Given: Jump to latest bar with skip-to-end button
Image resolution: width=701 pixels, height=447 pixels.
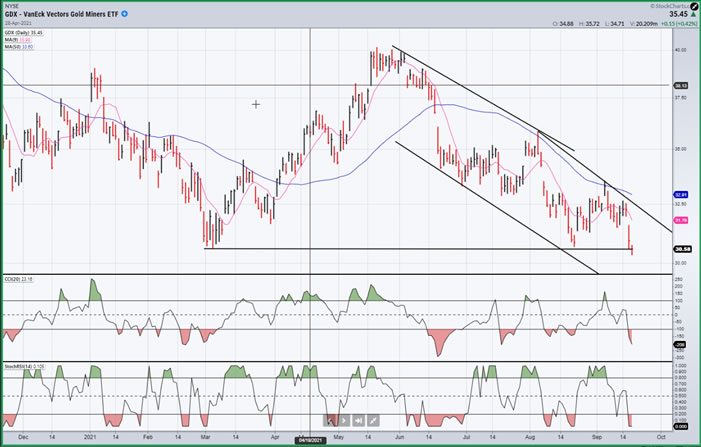Looking at the screenshot, I should (359, 421).
